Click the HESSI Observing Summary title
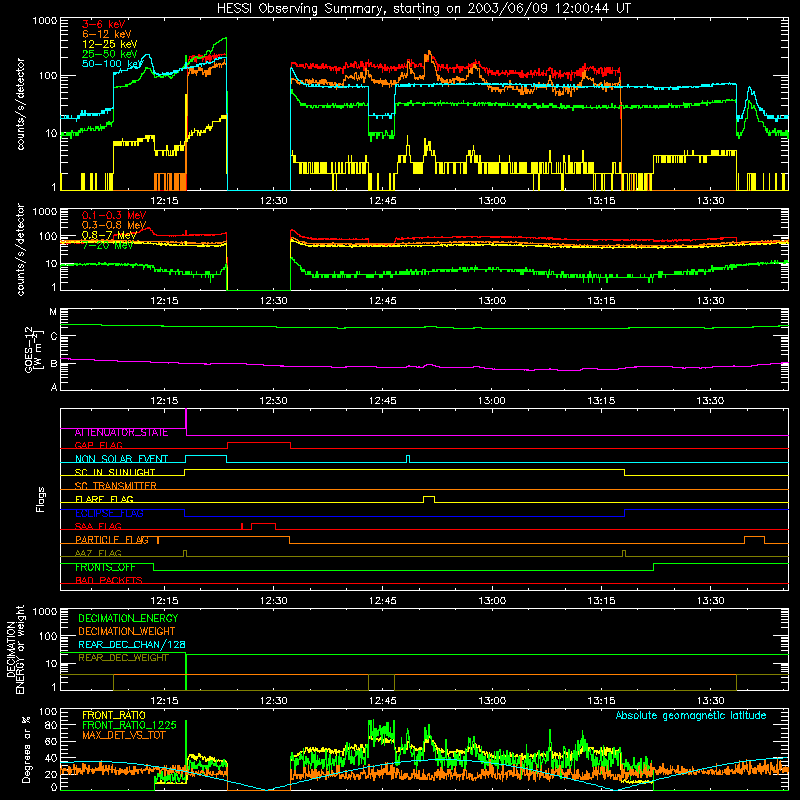The image size is (800, 800). (x=423, y=9)
